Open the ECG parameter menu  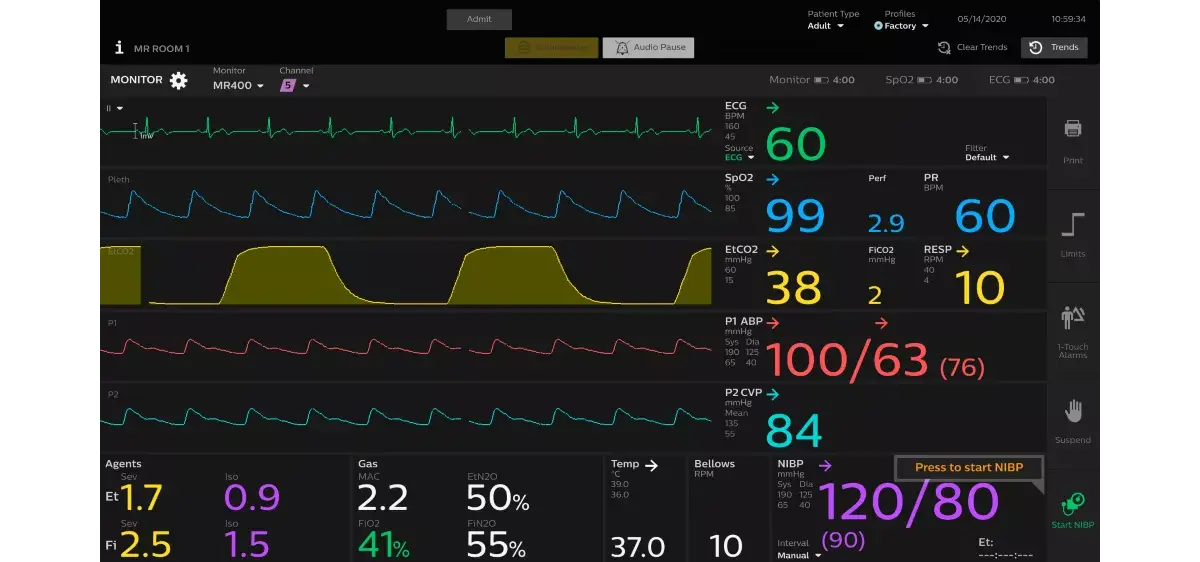pos(735,105)
